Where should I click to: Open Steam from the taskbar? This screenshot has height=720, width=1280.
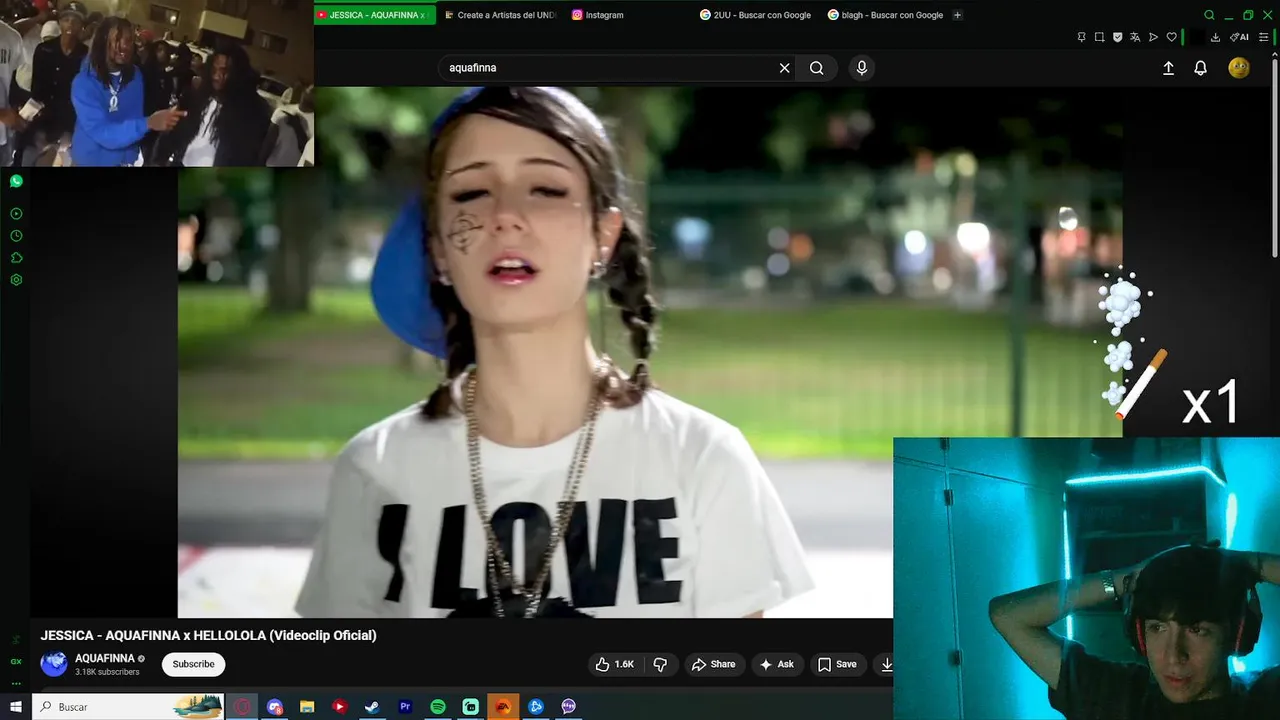coord(372,706)
